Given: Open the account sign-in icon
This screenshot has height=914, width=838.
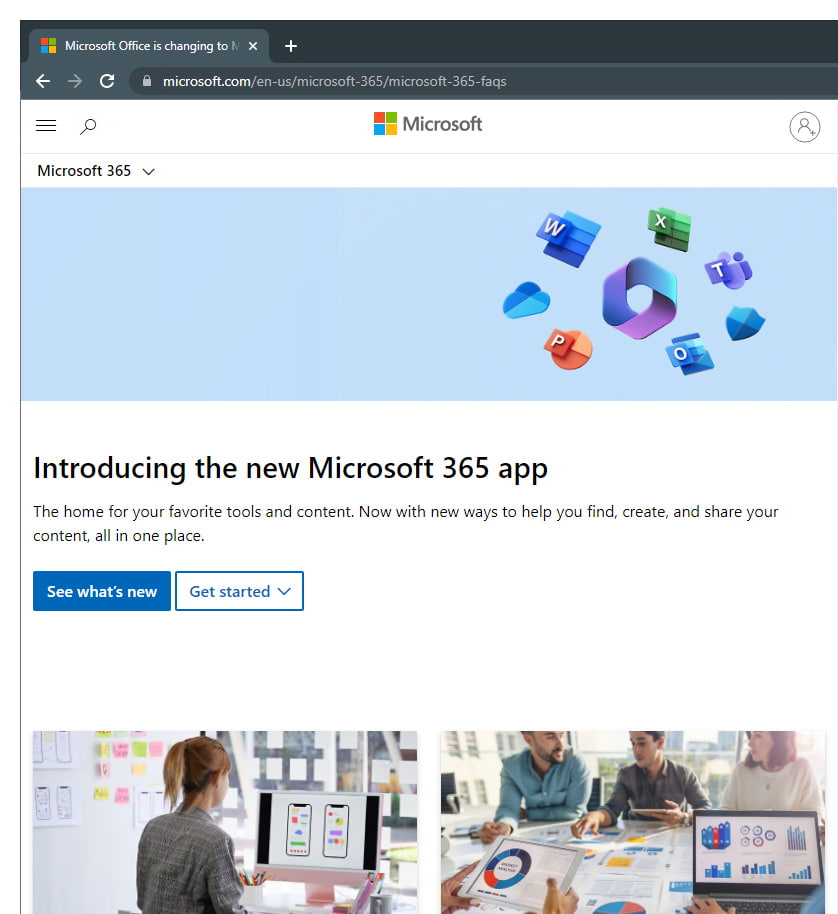Looking at the screenshot, I should [804, 126].
